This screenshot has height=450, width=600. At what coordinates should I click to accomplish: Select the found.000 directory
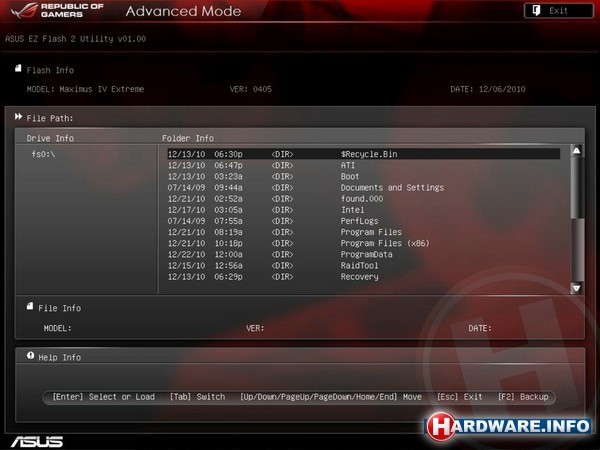pos(364,199)
